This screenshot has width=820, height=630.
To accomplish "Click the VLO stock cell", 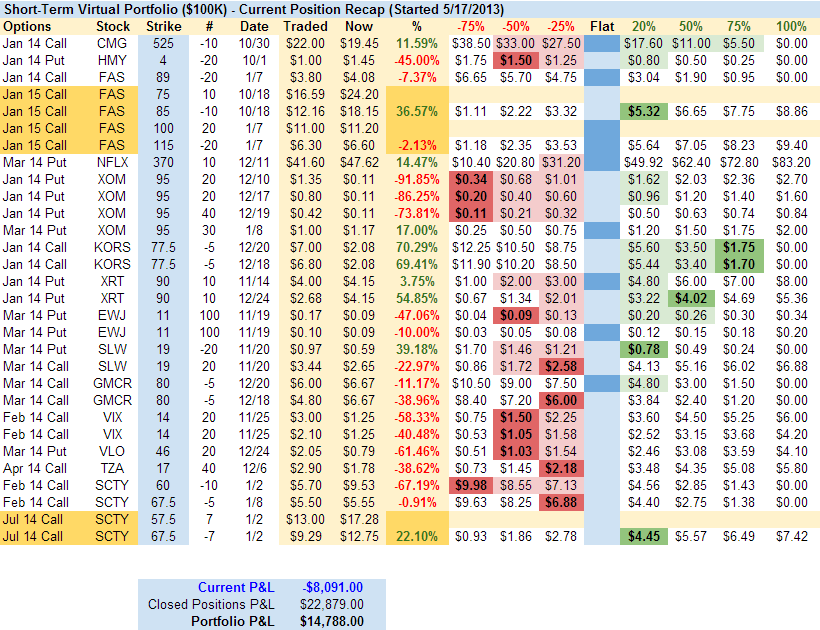I will [x=113, y=451].
